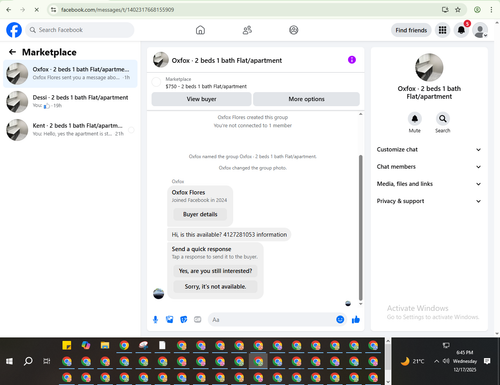Click Find friends button
The image size is (500, 385).
click(411, 30)
